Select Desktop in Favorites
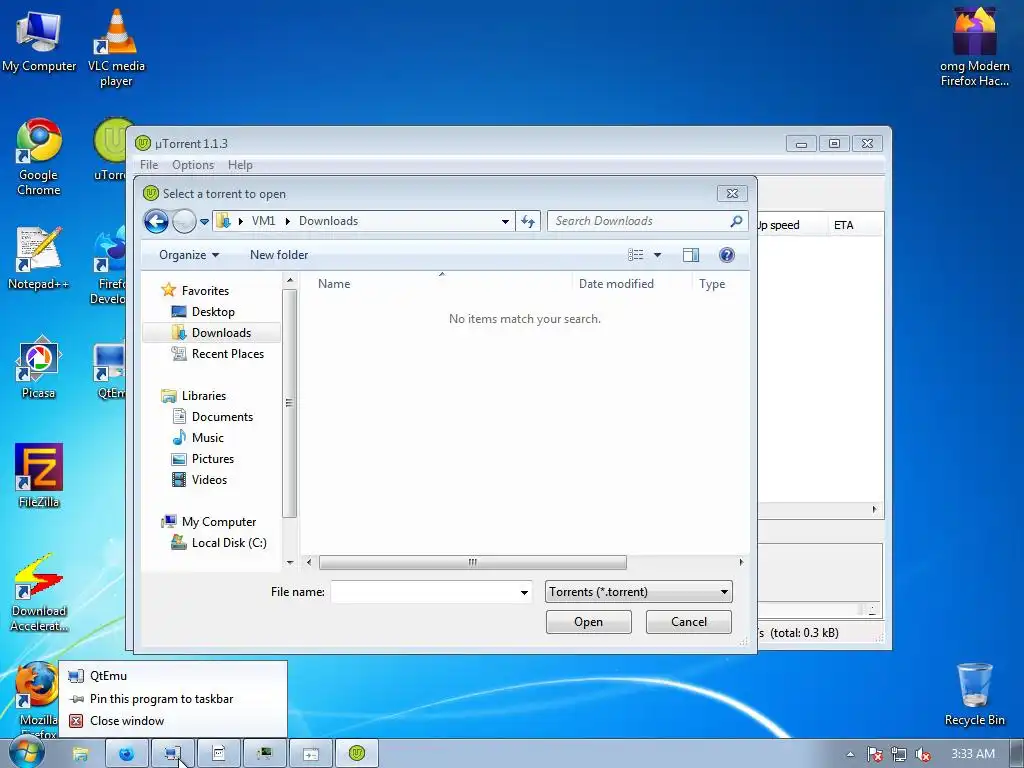This screenshot has width=1024, height=768. (212, 312)
